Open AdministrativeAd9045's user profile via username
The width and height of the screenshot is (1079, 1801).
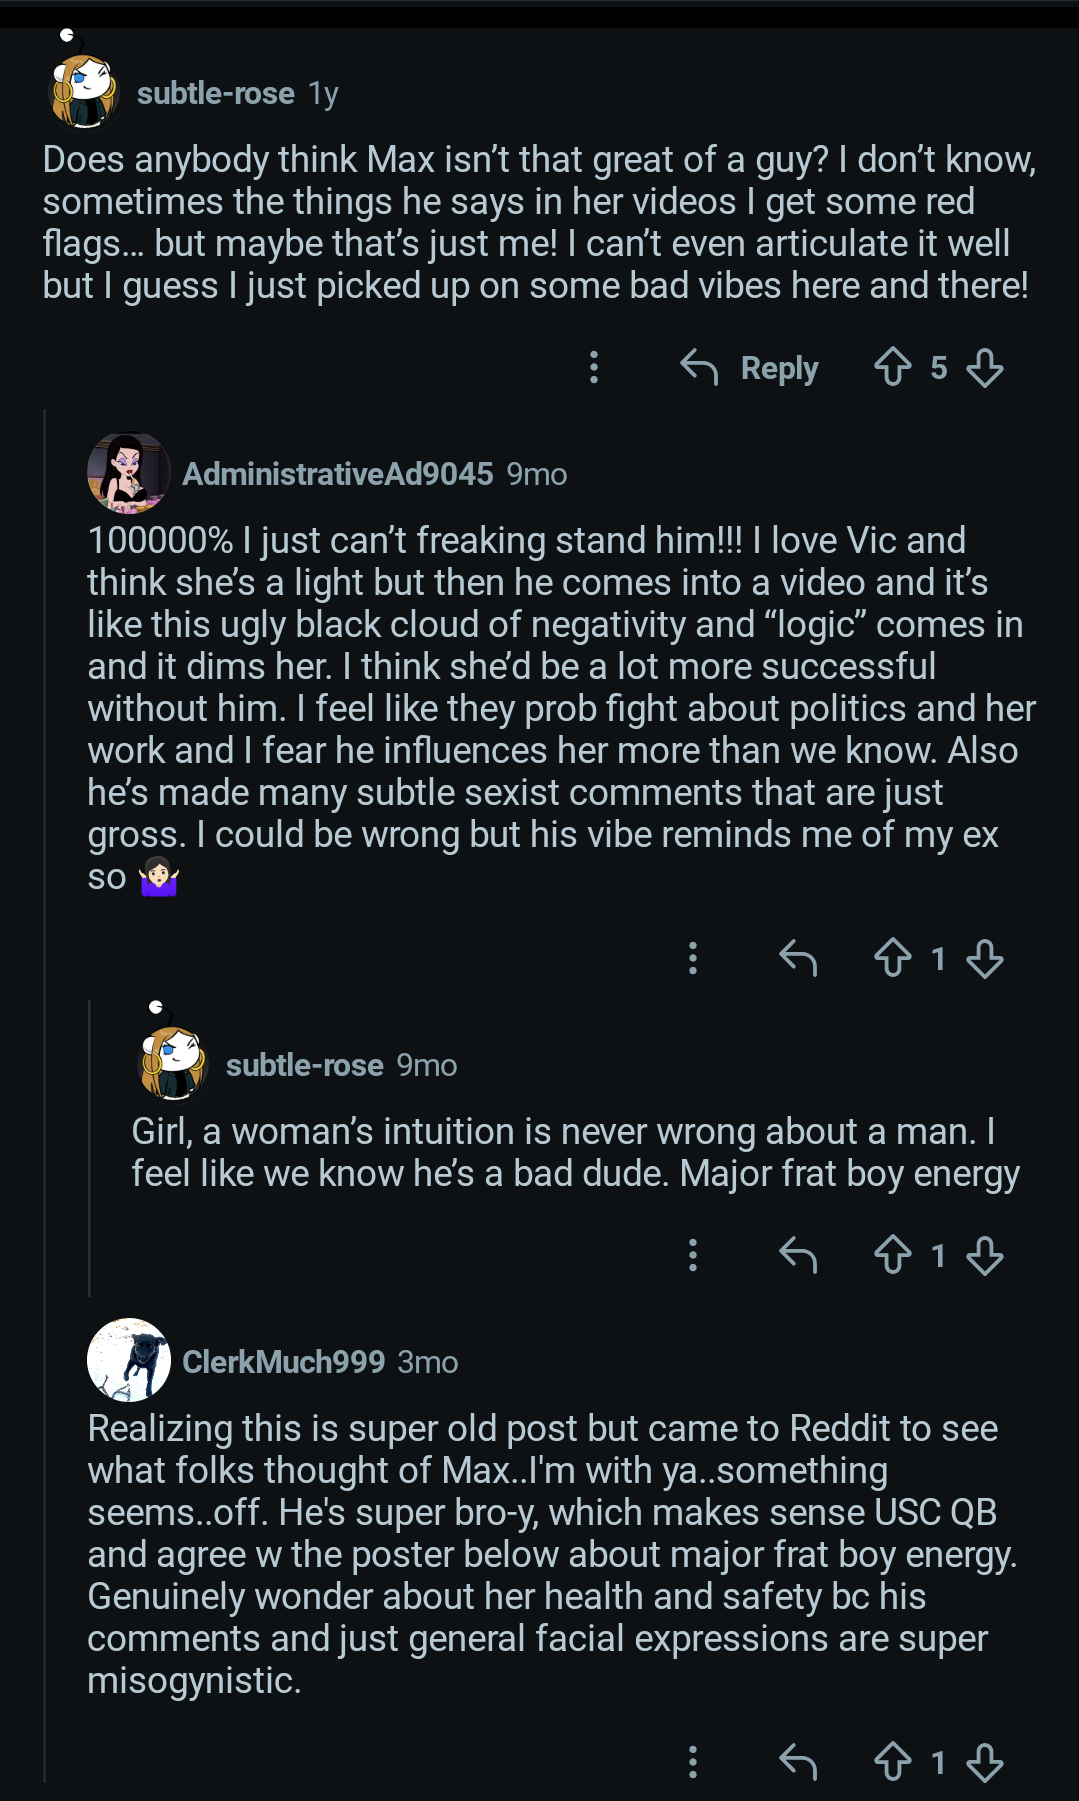coord(337,474)
